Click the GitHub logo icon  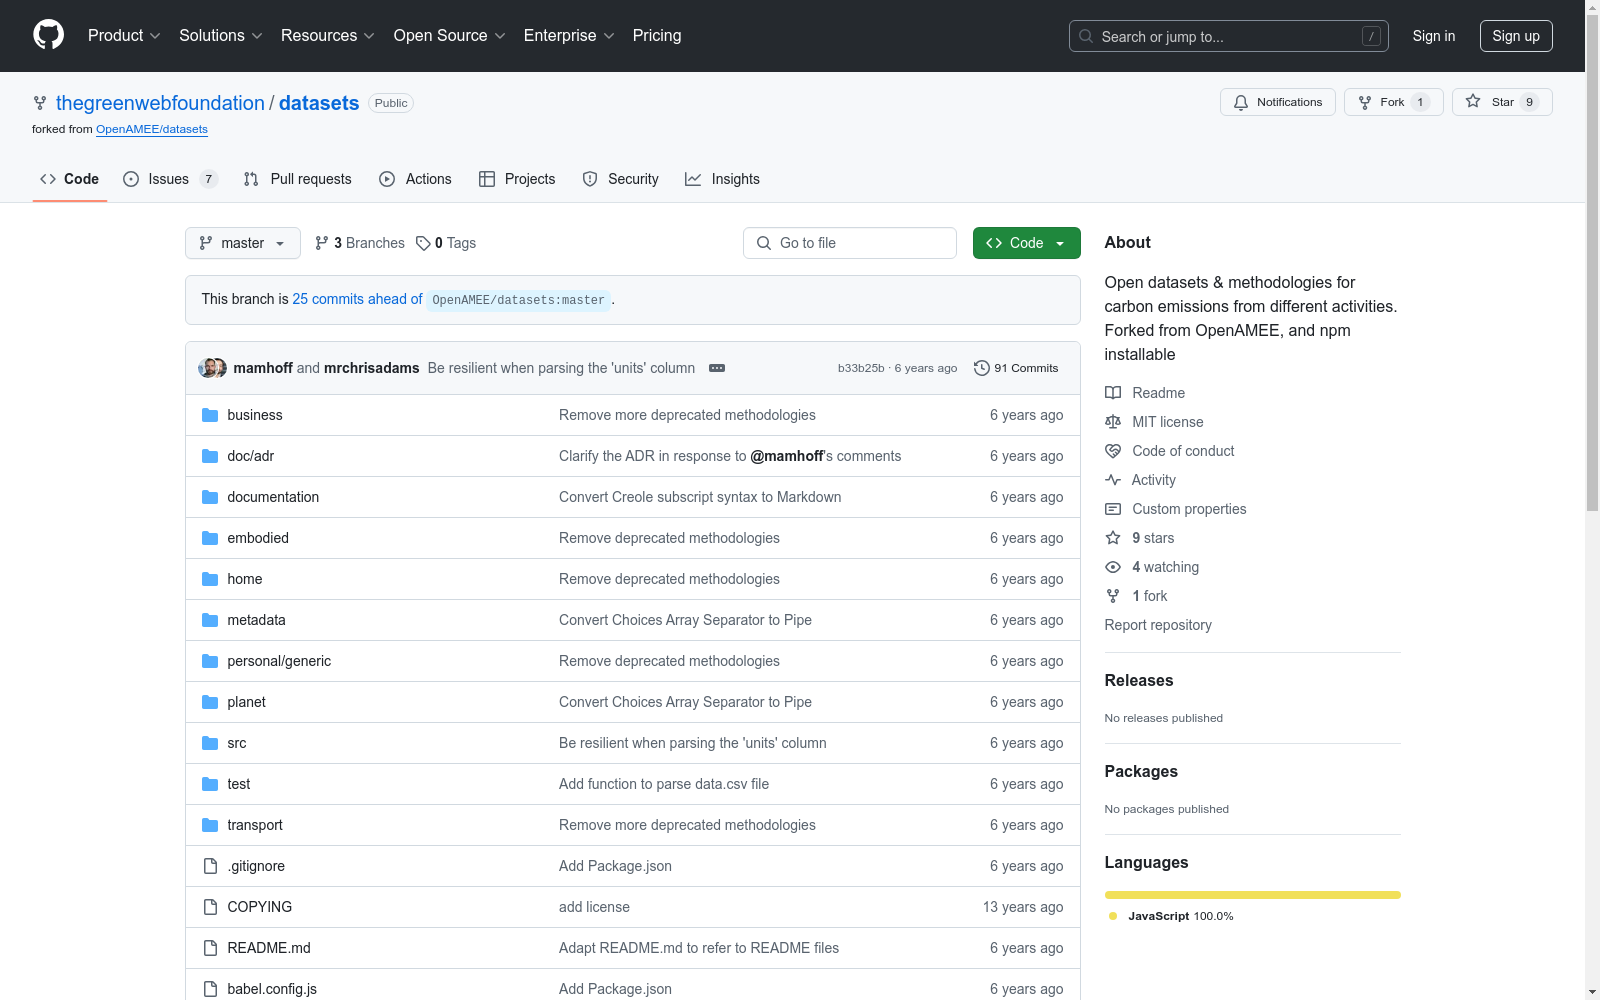(x=48, y=35)
